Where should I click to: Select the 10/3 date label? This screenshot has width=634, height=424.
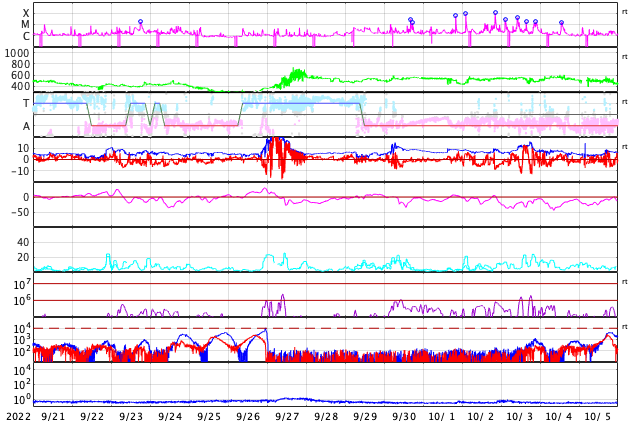pyautogui.click(x=520, y=417)
